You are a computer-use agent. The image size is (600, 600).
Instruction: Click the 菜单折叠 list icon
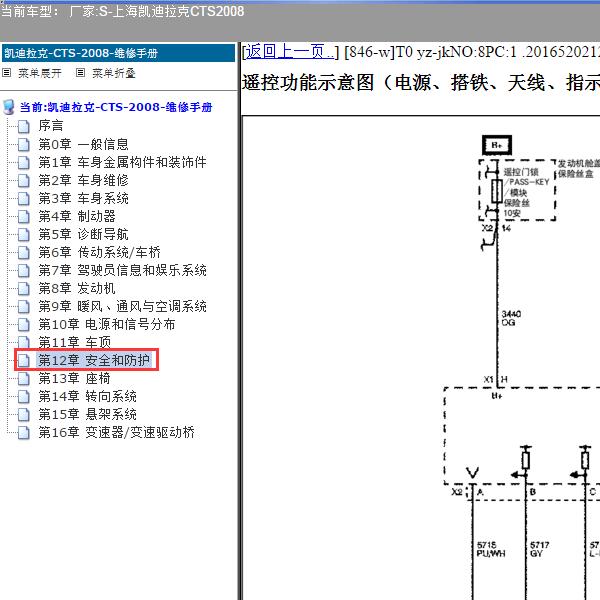(x=80, y=72)
